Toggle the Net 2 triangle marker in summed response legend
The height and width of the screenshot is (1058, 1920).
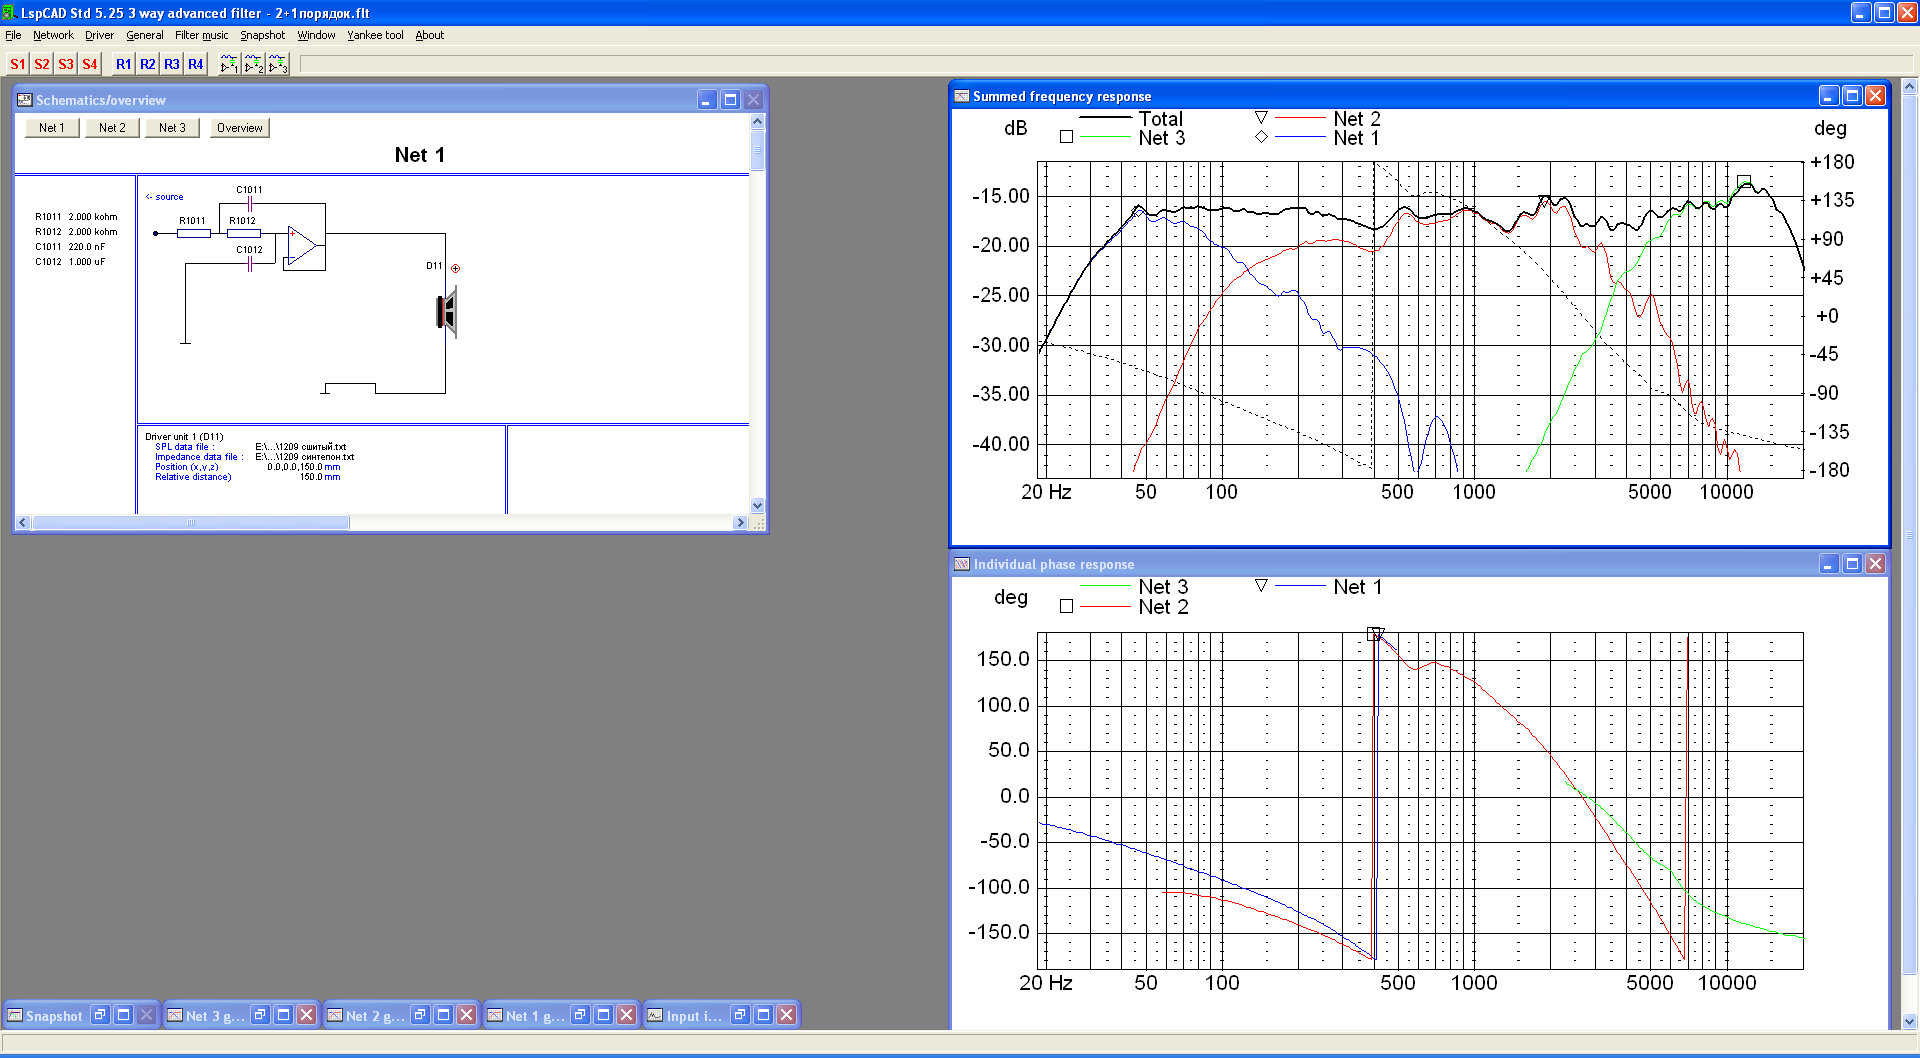1261,118
